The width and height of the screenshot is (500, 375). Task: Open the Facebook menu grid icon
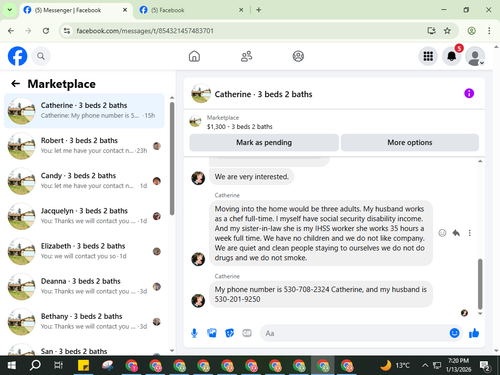[x=428, y=56]
